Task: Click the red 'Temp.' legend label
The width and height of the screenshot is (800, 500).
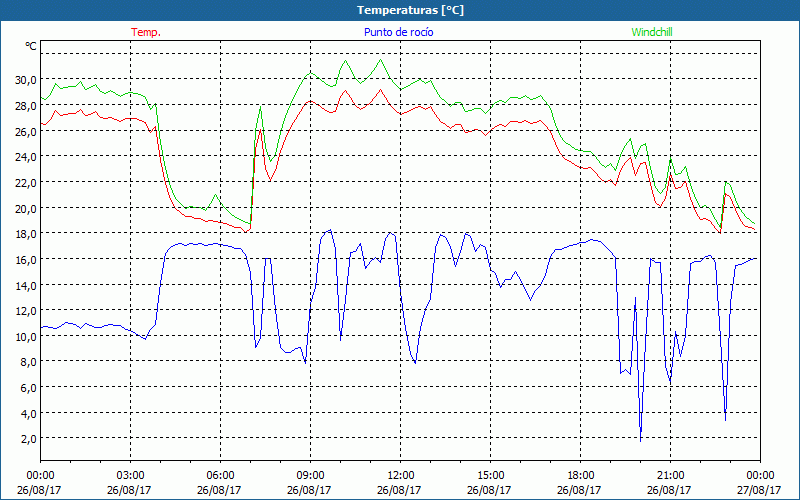Action: [x=146, y=32]
